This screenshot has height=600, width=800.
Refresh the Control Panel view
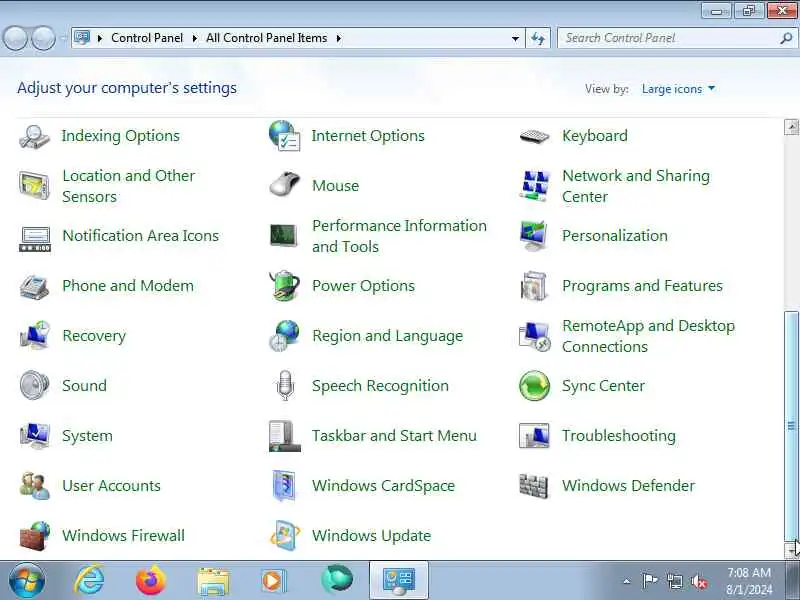pos(538,38)
